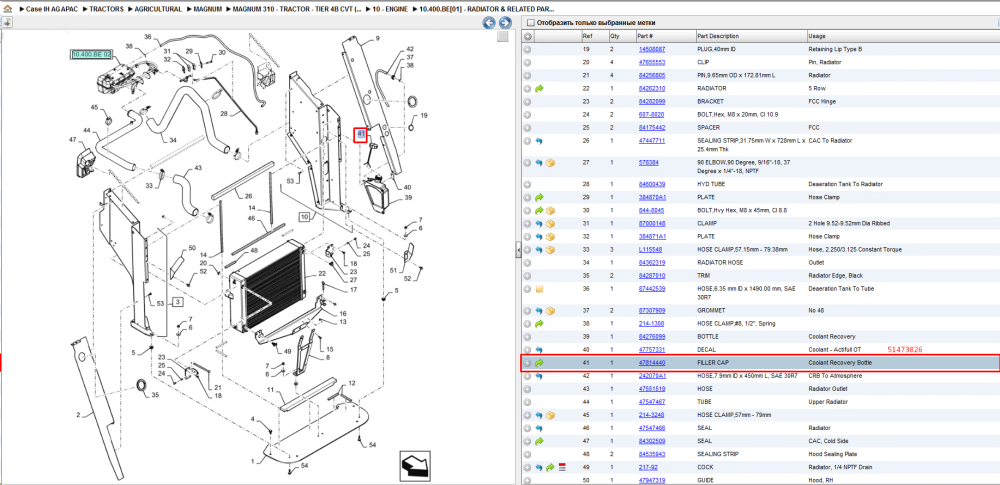
Task: Open the 10.400.BE 02 diagram reference label
Action: click(x=91, y=54)
